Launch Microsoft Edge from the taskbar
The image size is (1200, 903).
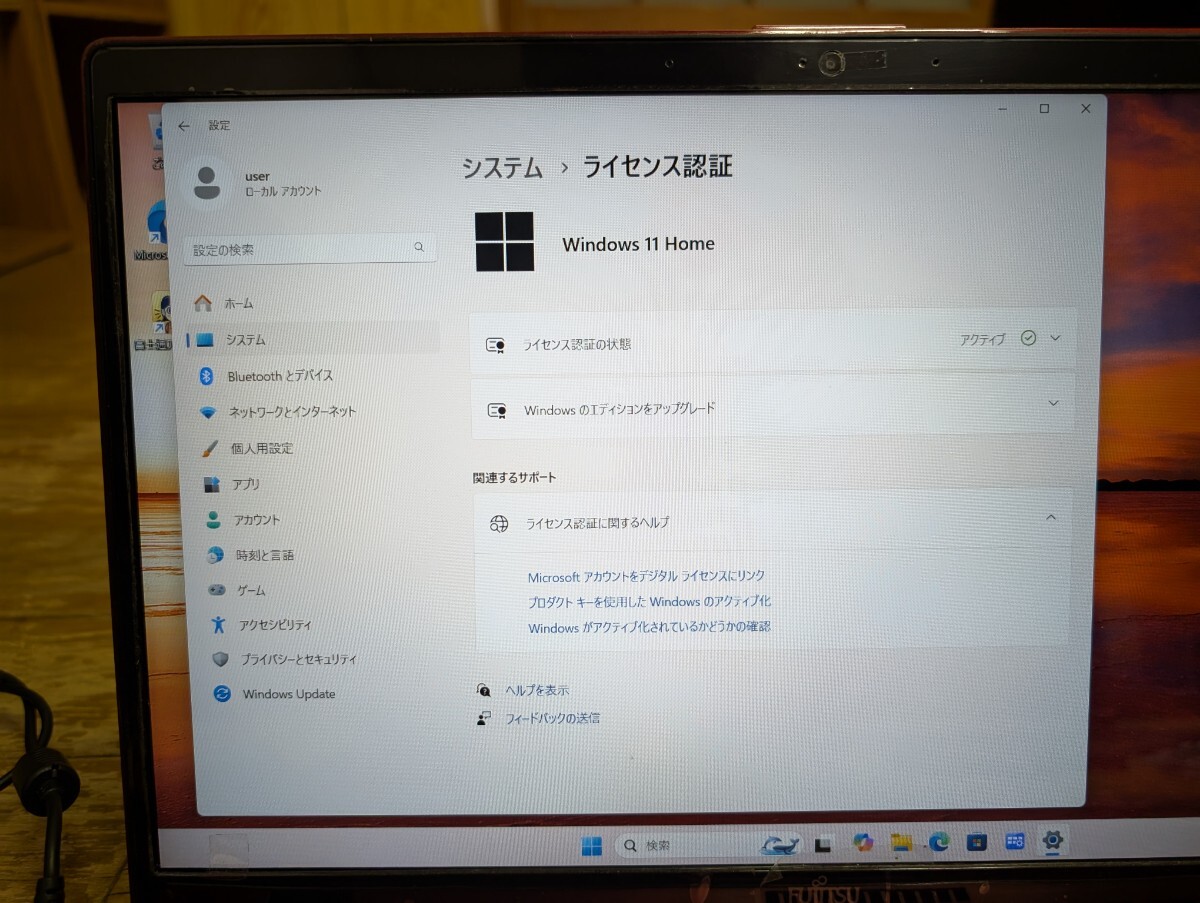939,842
